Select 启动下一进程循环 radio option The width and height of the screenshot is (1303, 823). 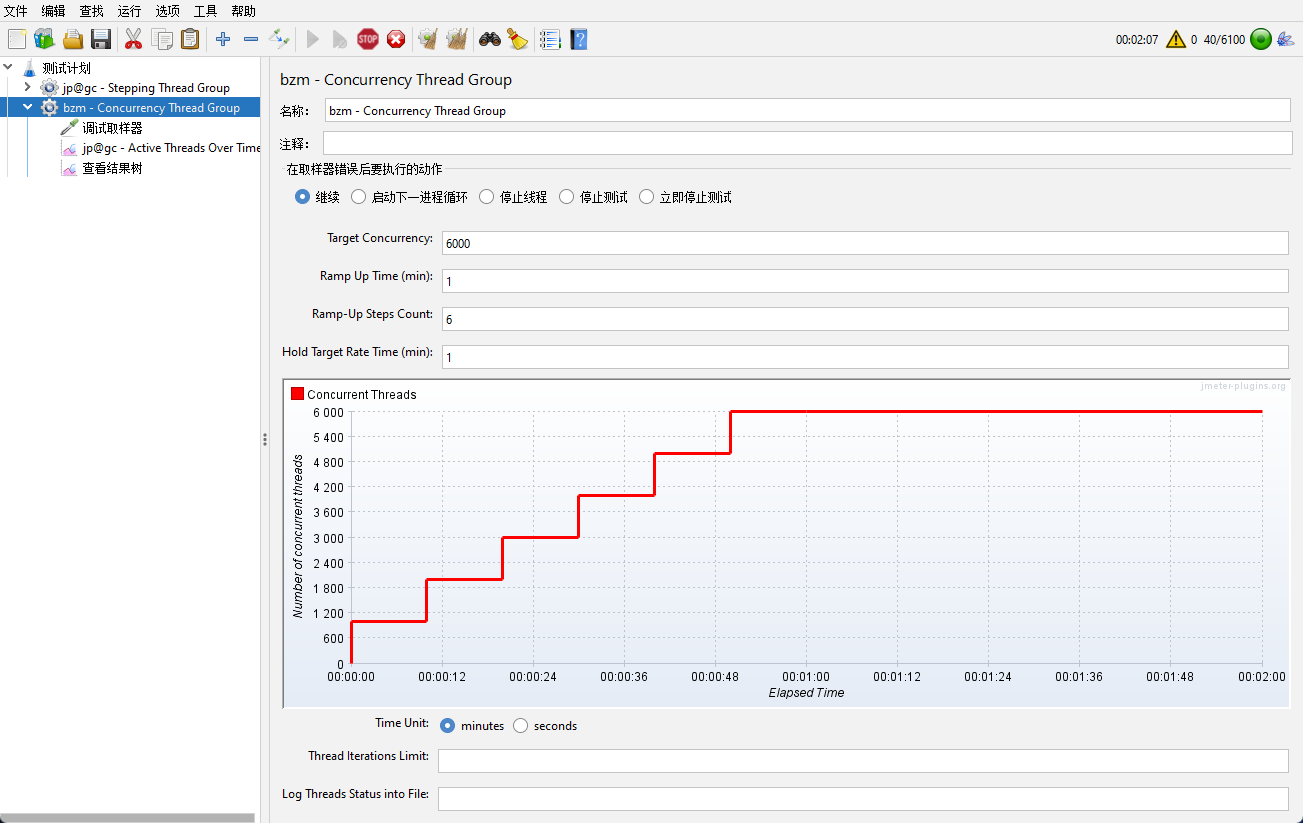coord(358,197)
